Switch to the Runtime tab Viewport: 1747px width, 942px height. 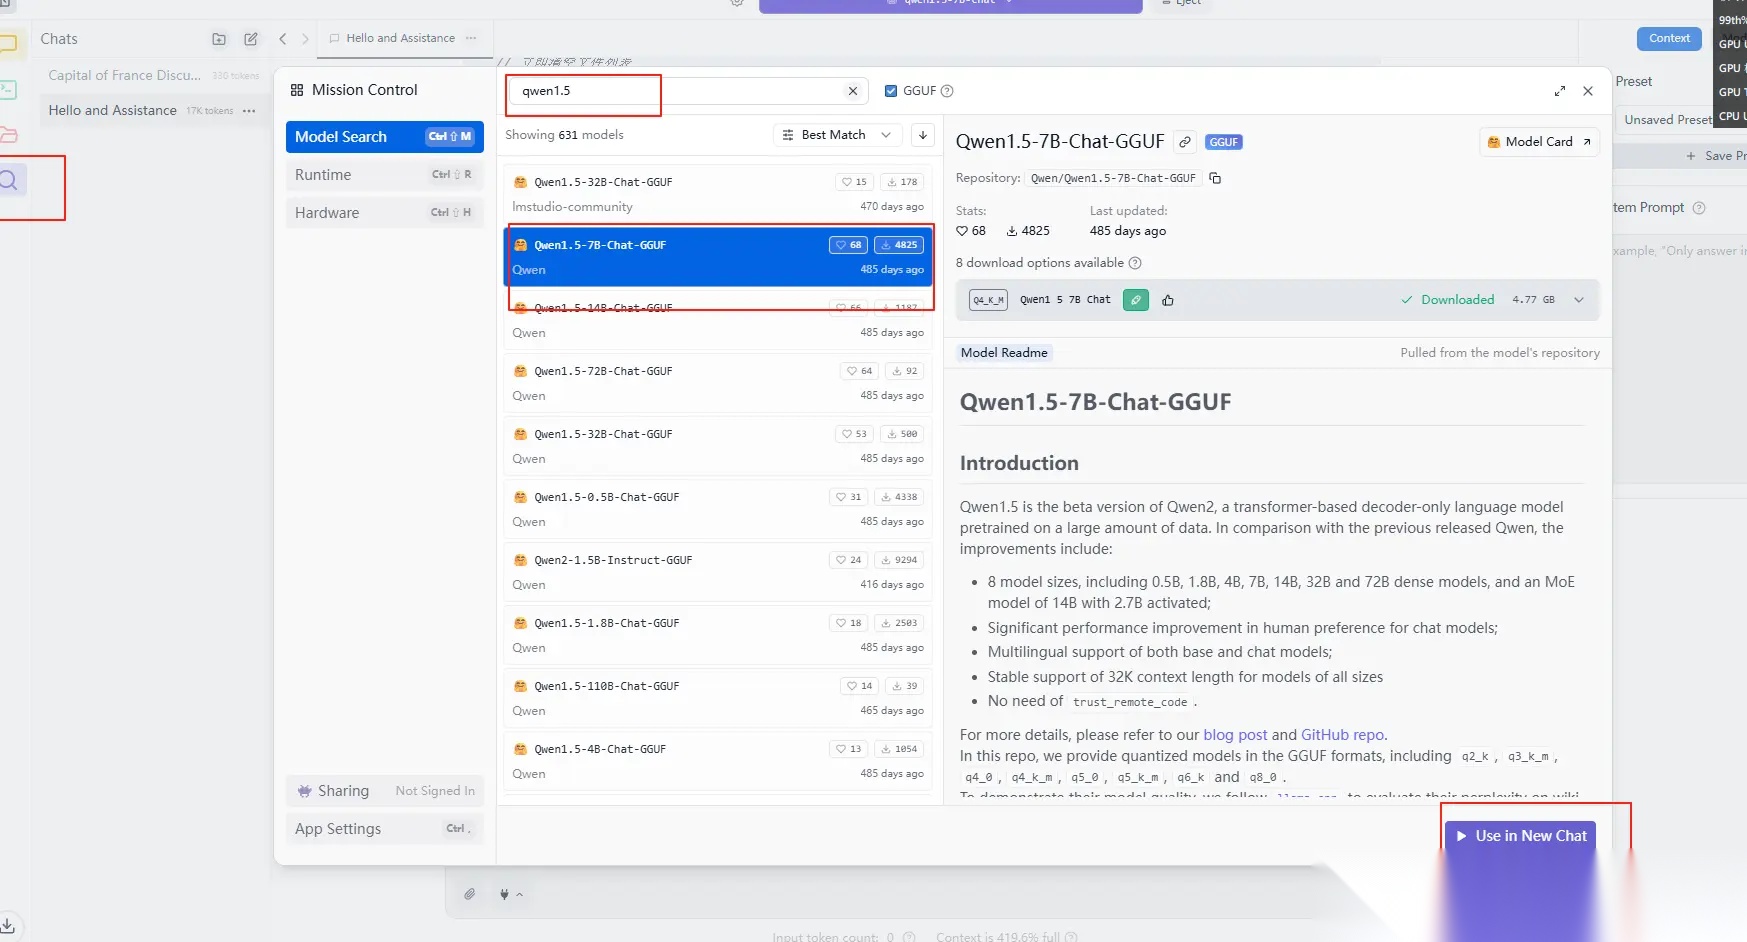(x=385, y=175)
